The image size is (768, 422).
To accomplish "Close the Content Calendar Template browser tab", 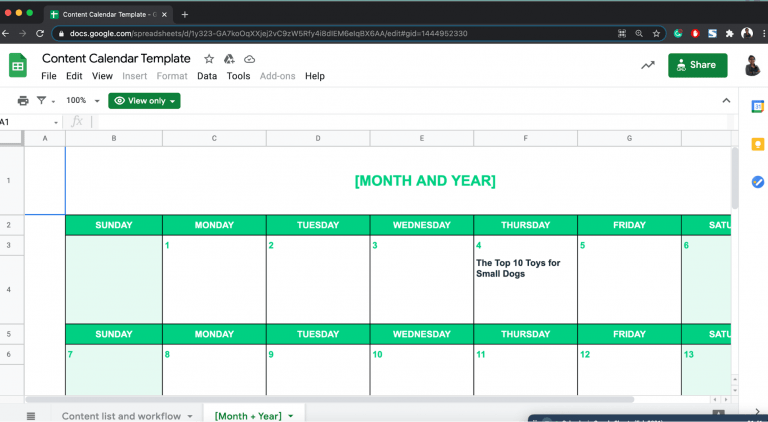I will [x=164, y=15].
